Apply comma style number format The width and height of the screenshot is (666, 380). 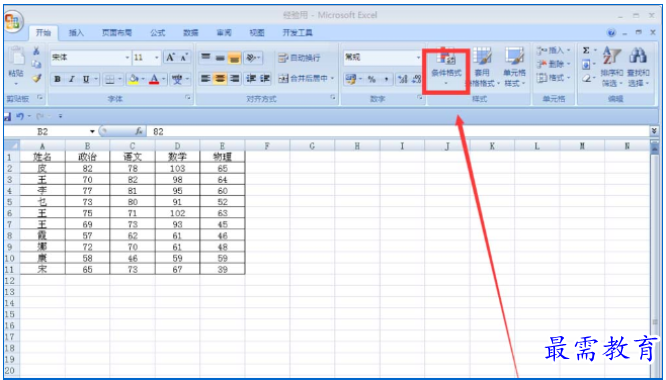(386, 79)
